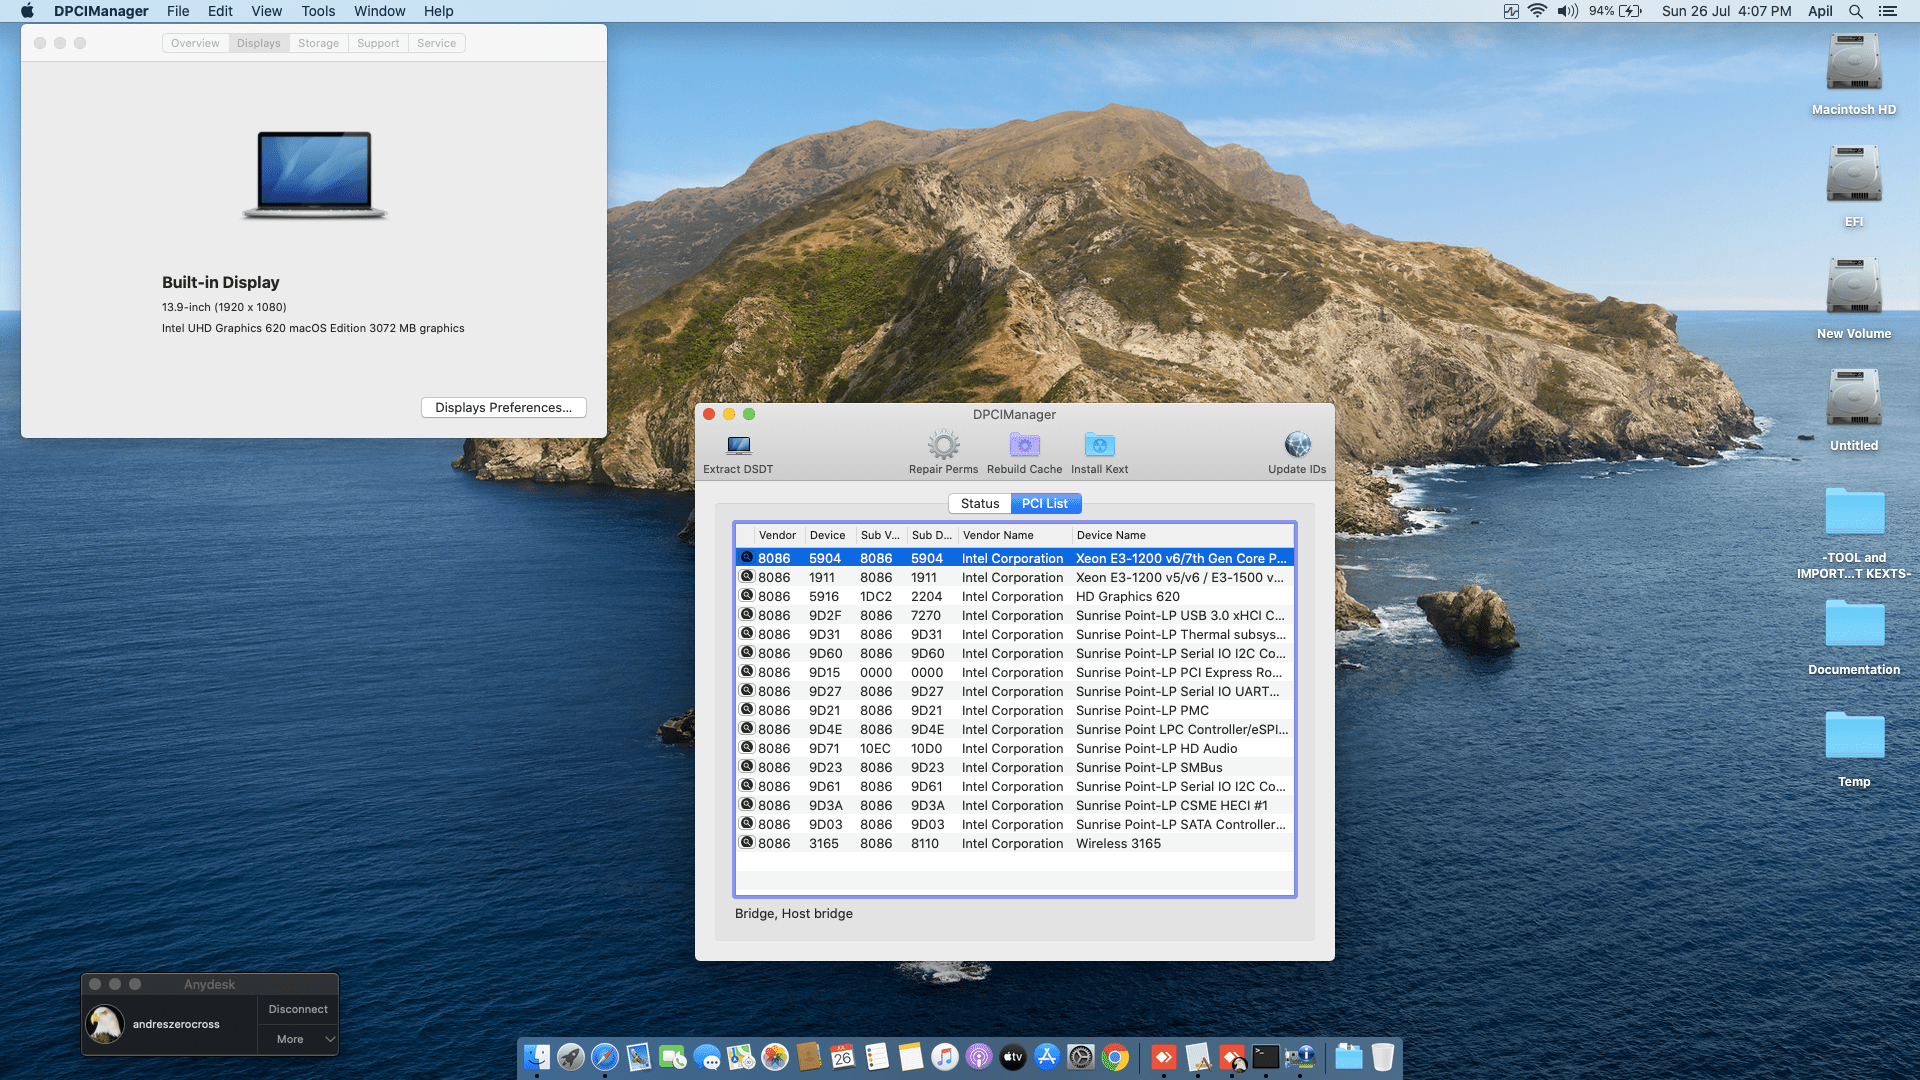Screen dimensions: 1920x1080
Task: Open Spotlight search in menu bar
Action: (x=1855, y=11)
